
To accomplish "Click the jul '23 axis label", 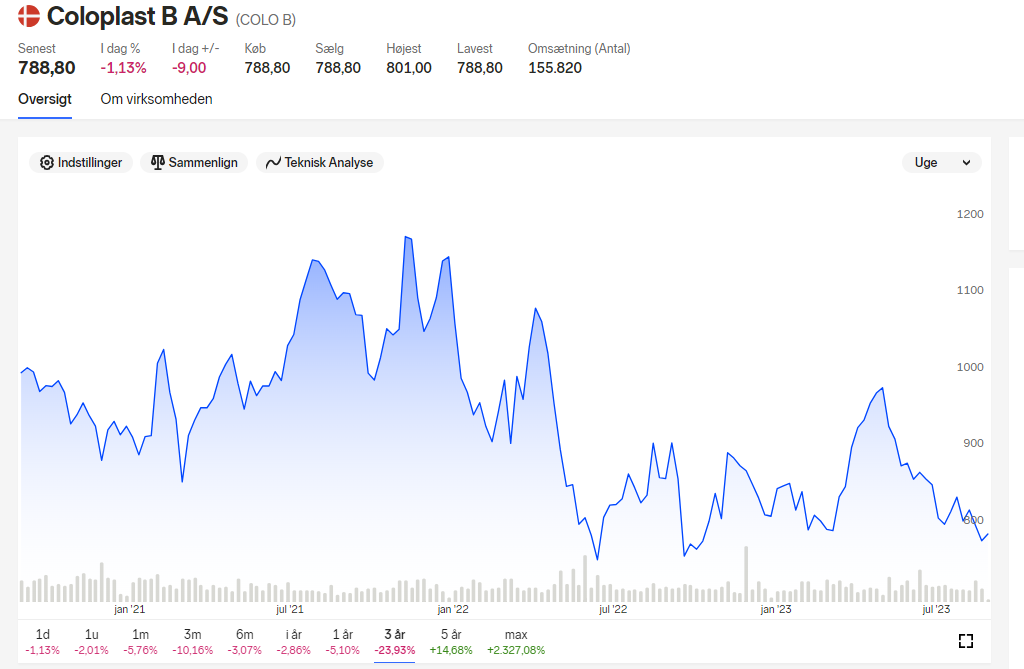I will click(x=936, y=610).
